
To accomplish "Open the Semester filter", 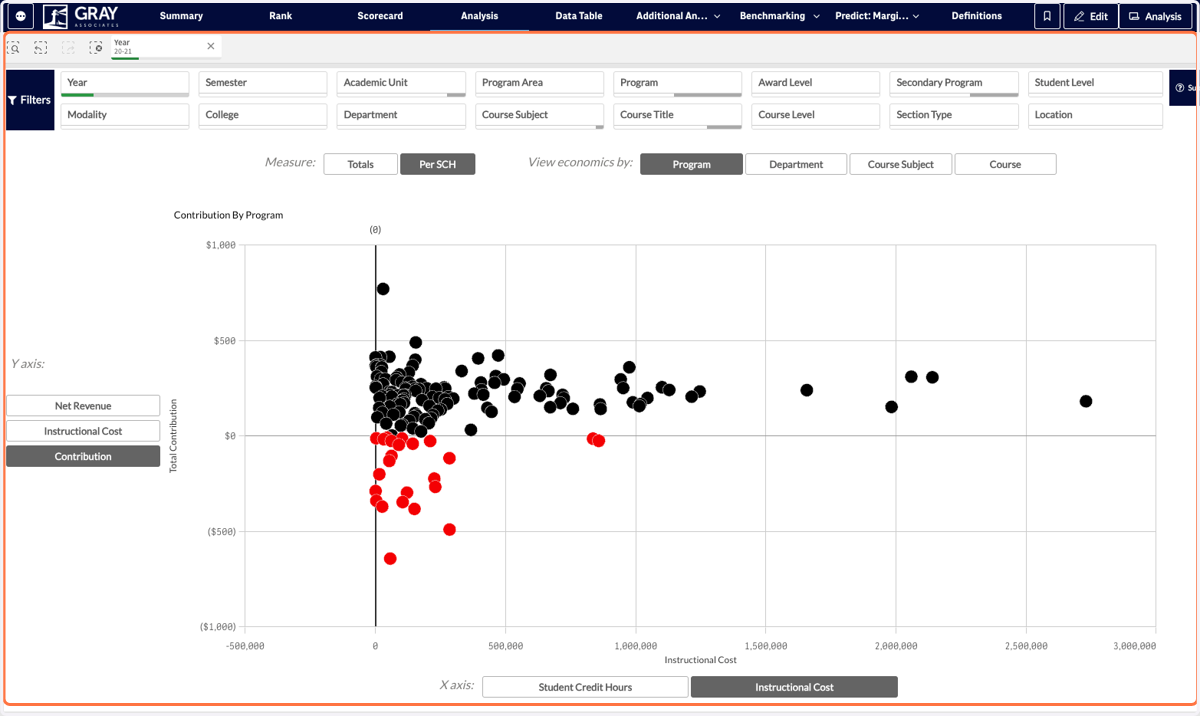I will click(263, 84).
